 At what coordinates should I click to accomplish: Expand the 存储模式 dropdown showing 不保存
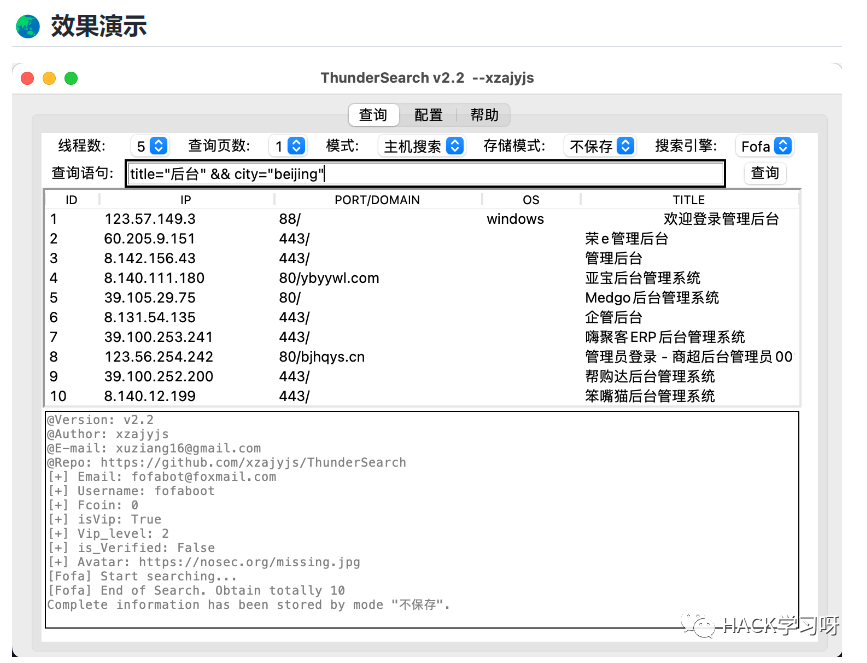(600, 146)
